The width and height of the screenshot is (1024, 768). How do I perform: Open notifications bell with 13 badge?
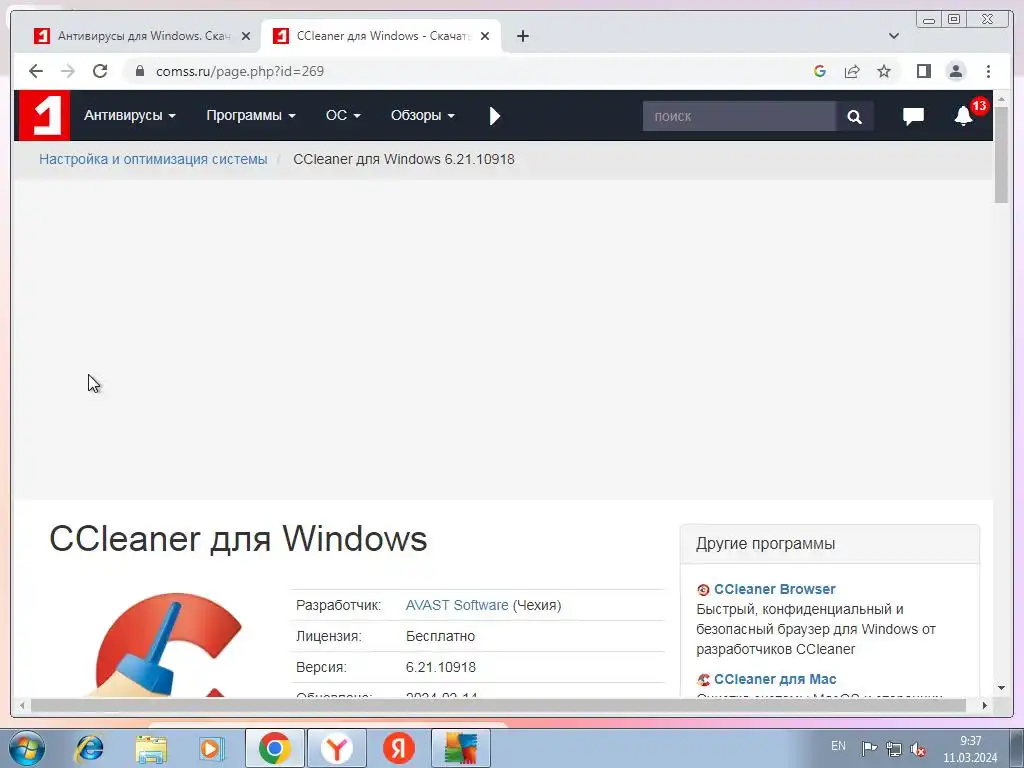coord(964,116)
